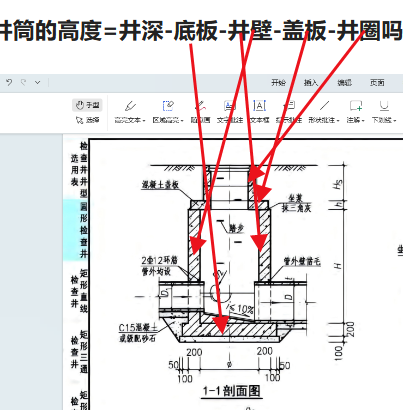The image size is (403, 410).
Task: Activate the 手型 hand tool
Action: click(87, 105)
